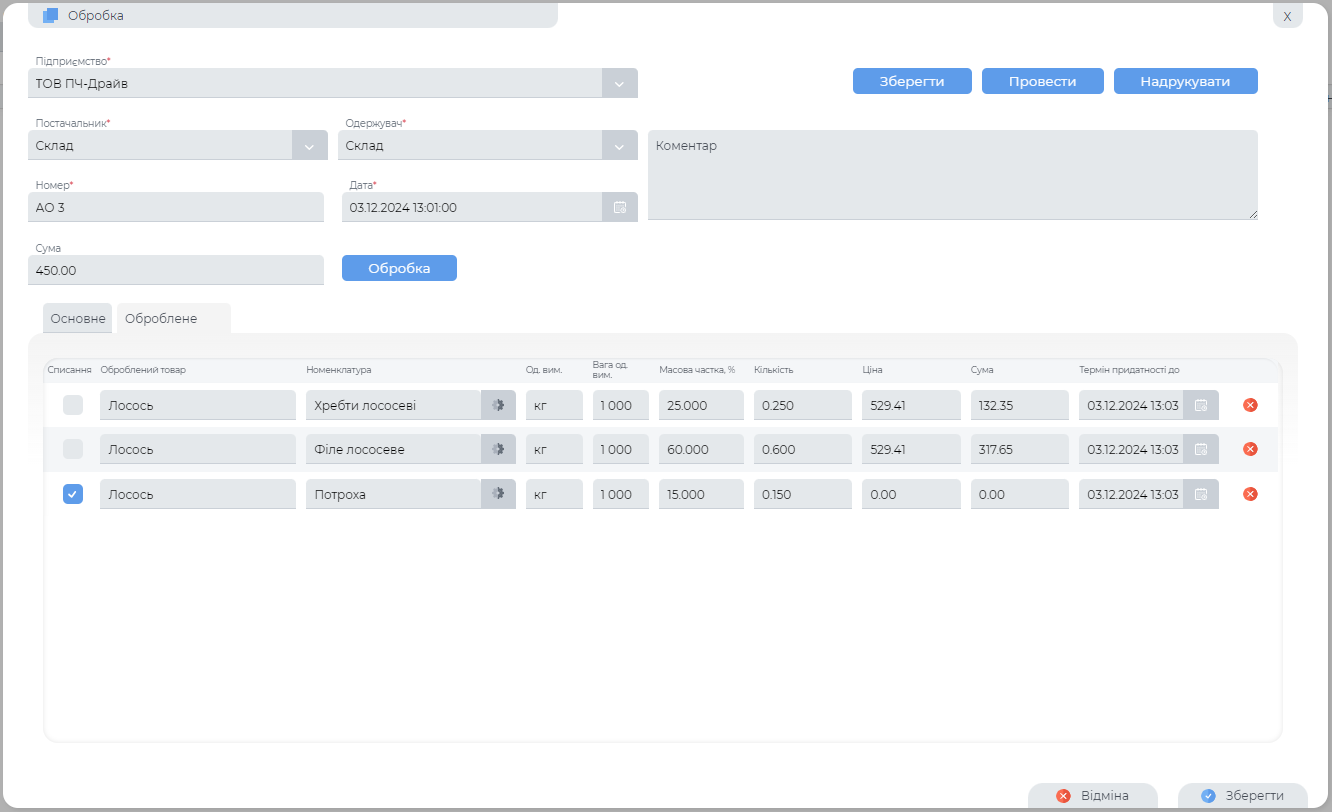This screenshot has height=812, width=1332.
Task: Click the Провести button
Action: click(1042, 81)
